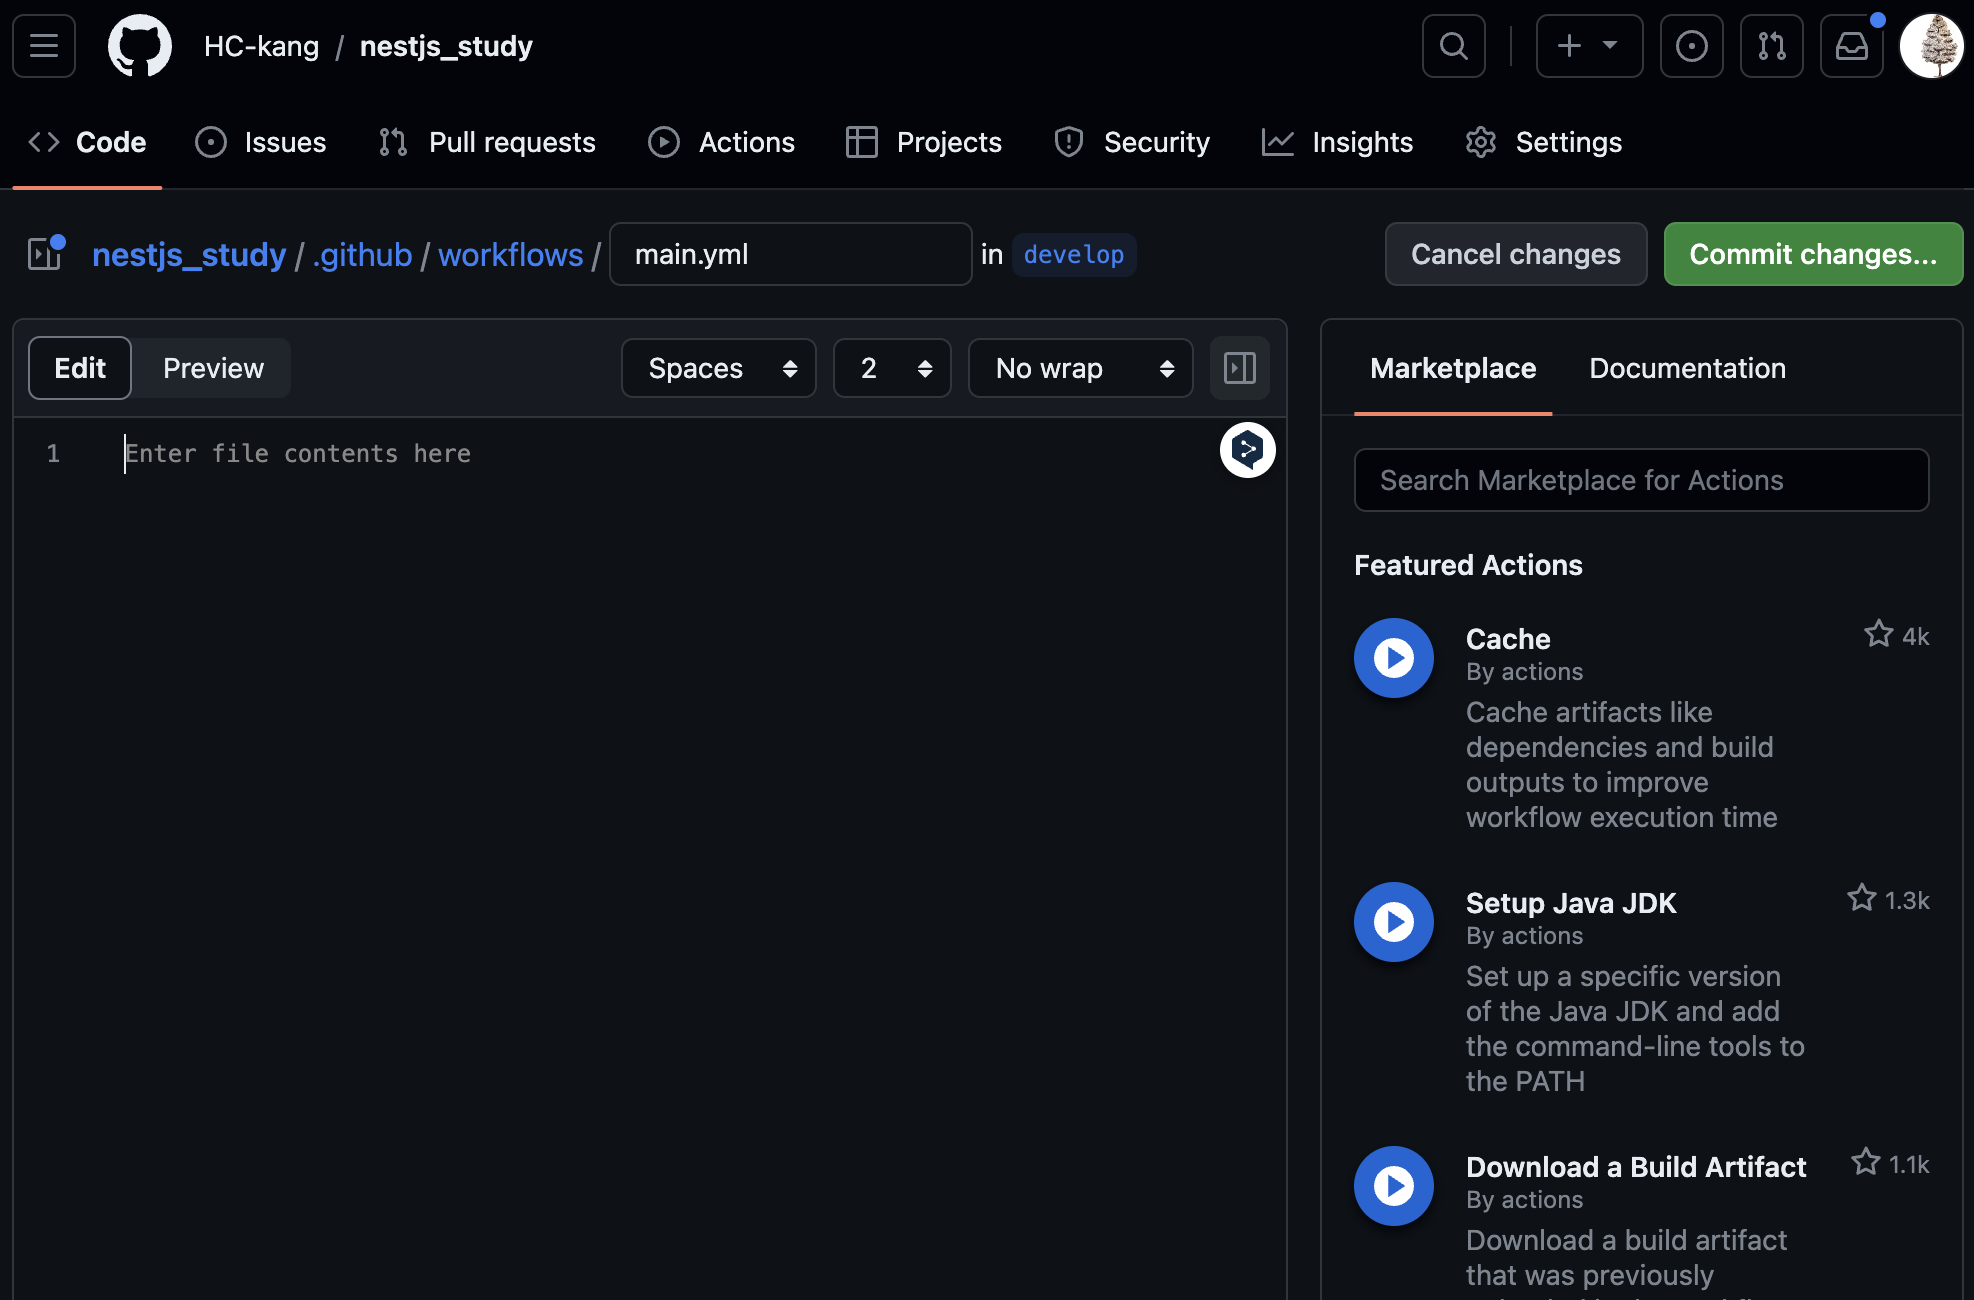Click the GitHub Octocat logo
1974x1300 pixels.
tap(139, 46)
